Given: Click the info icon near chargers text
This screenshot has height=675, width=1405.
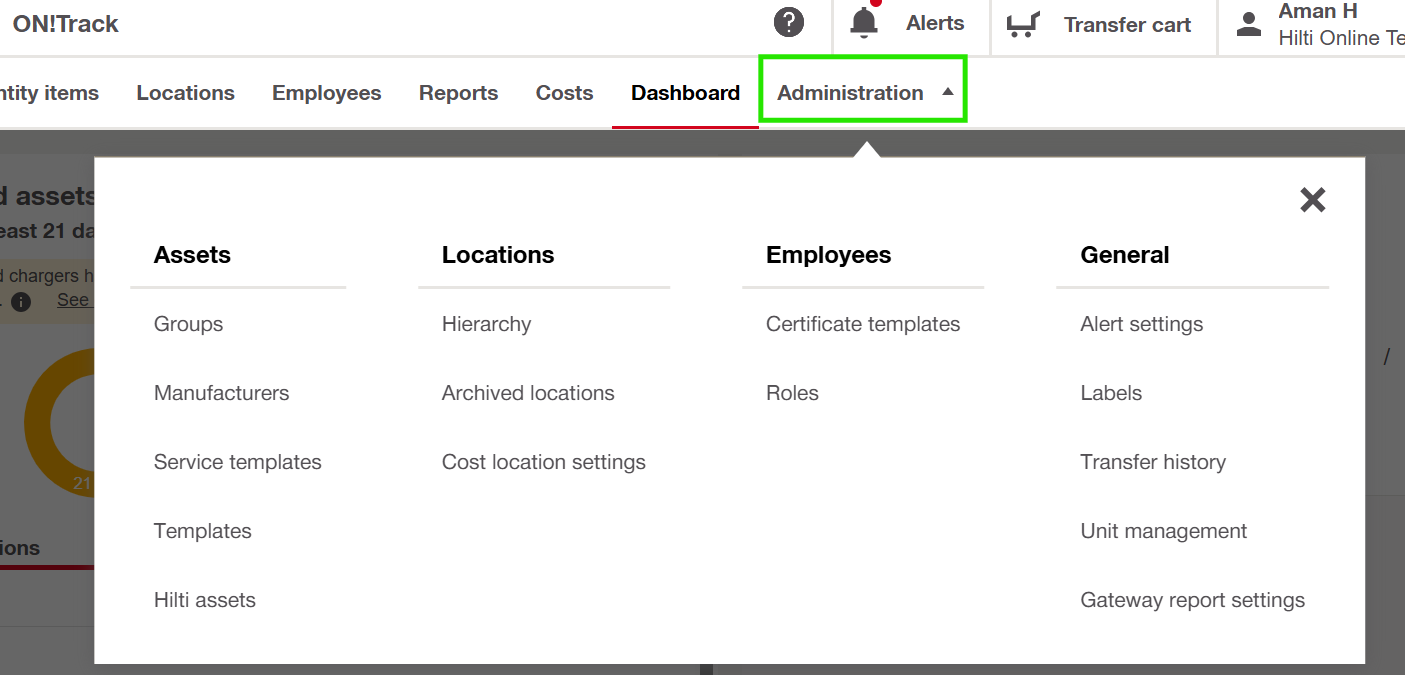Looking at the screenshot, I should pos(21,302).
